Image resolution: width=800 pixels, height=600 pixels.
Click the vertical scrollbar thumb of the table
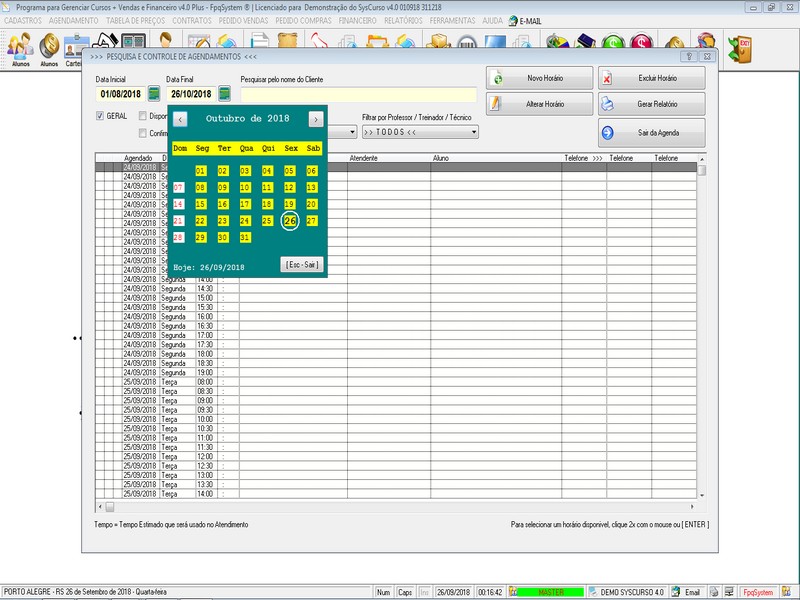[x=702, y=170]
